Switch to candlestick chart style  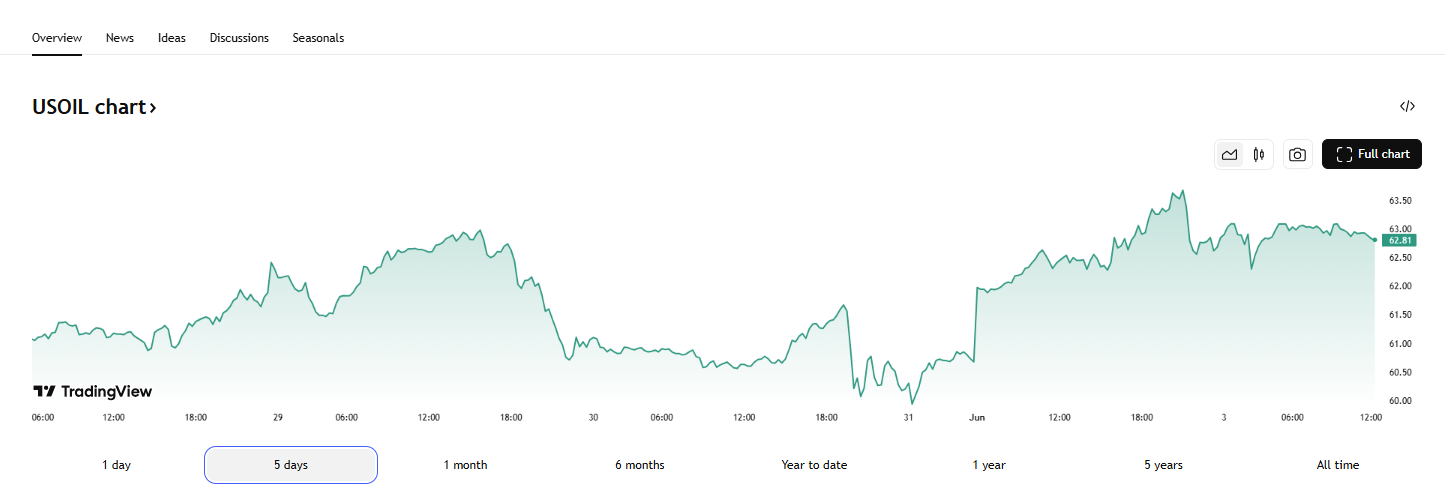[1259, 155]
